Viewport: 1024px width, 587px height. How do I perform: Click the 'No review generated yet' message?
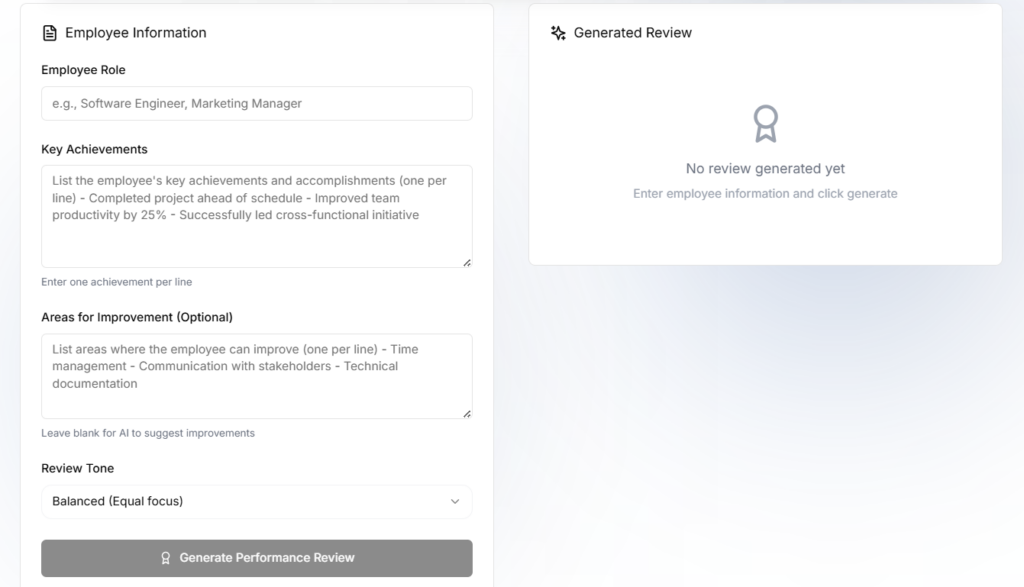(x=765, y=169)
